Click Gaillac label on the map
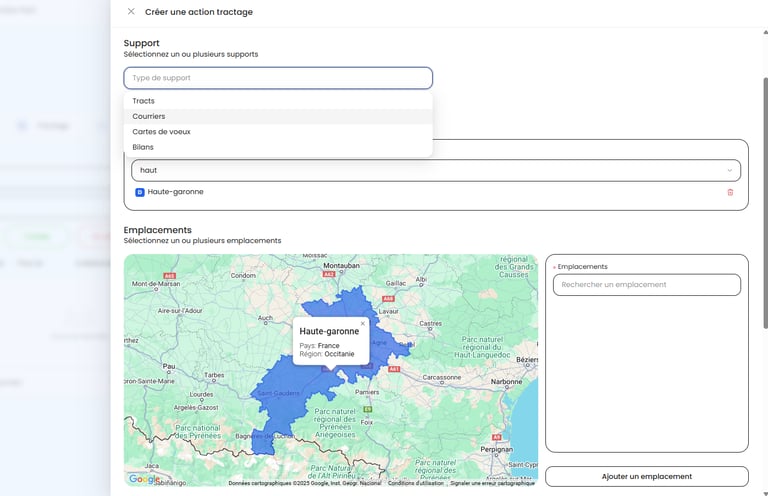The width and height of the screenshot is (768, 496). pos(396,283)
